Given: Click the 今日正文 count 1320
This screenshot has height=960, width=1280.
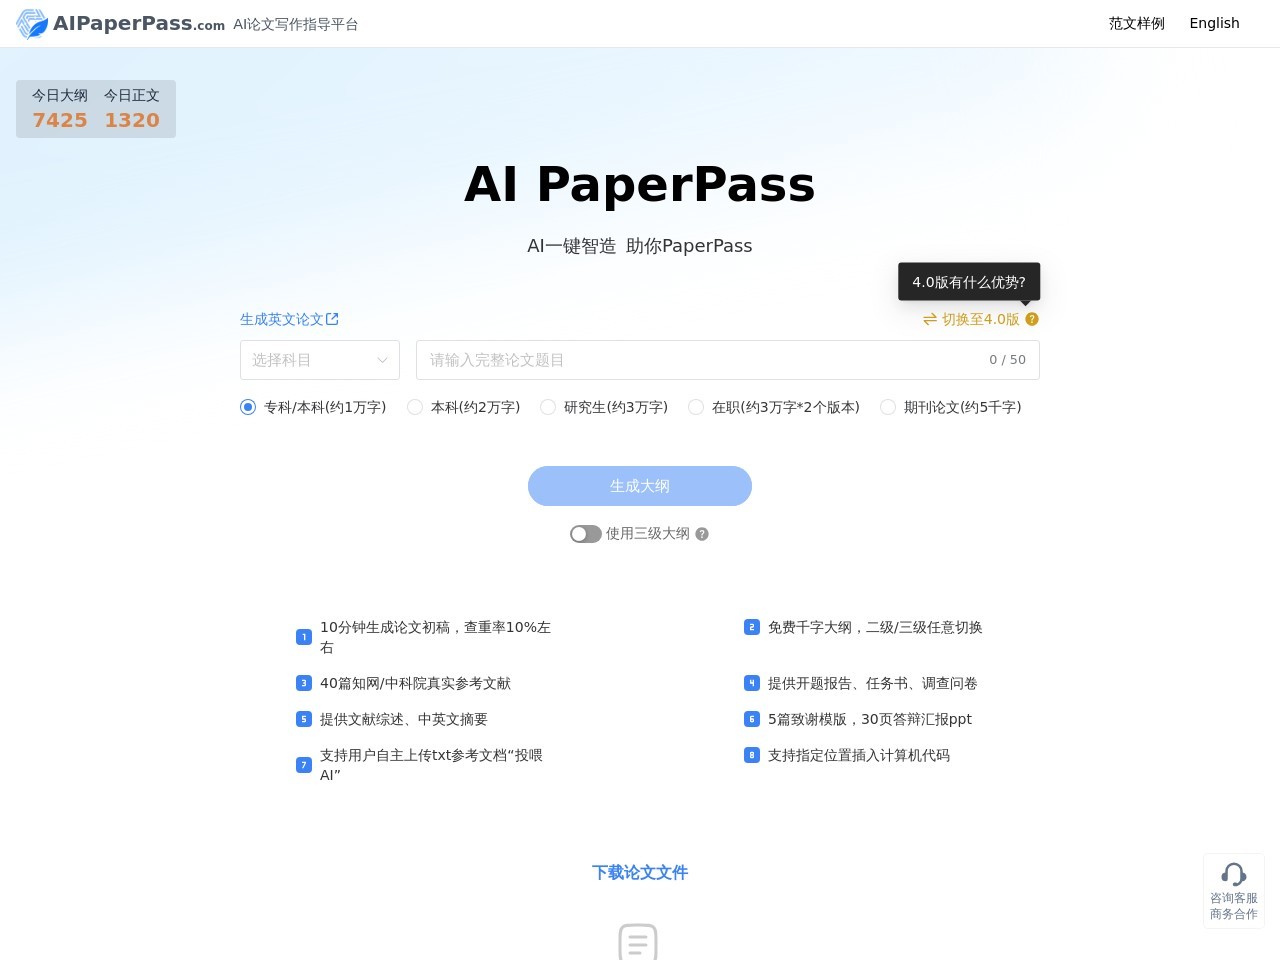Looking at the screenshot, I should coord(132,120).
